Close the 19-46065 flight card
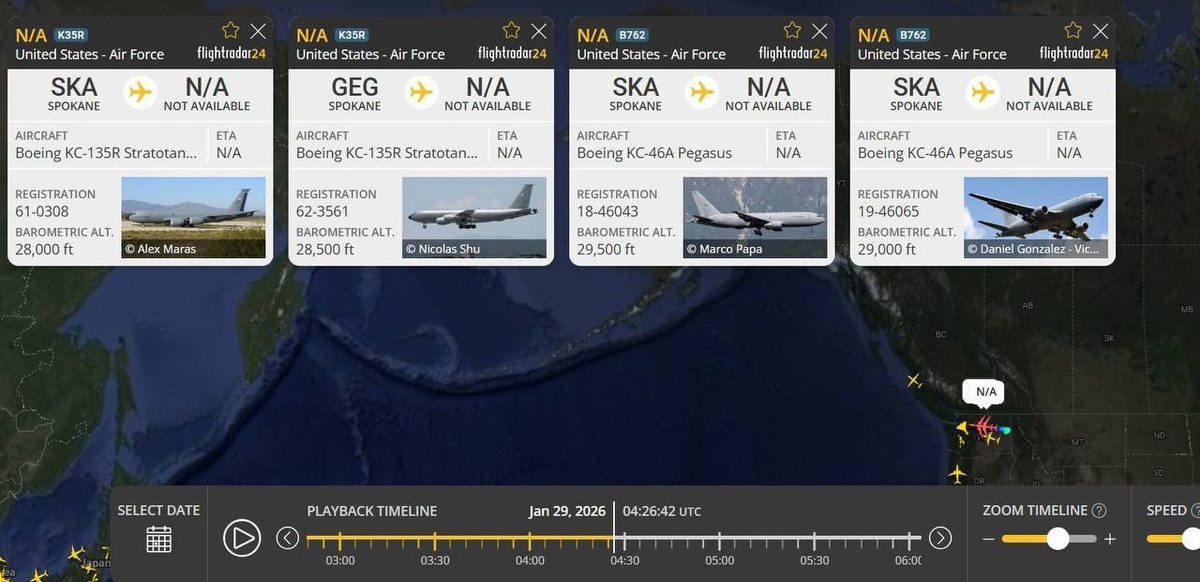 pos(1101,31)
